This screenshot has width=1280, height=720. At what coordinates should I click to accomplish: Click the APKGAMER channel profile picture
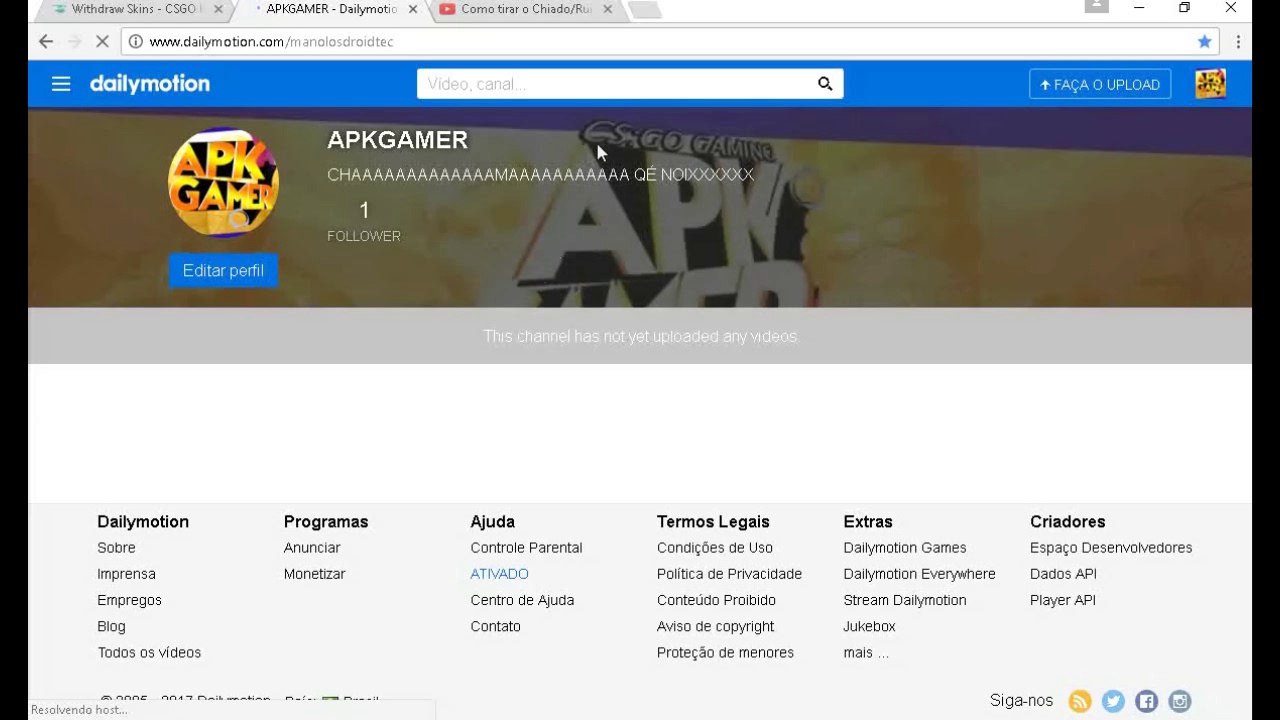(x=223, y=182)
